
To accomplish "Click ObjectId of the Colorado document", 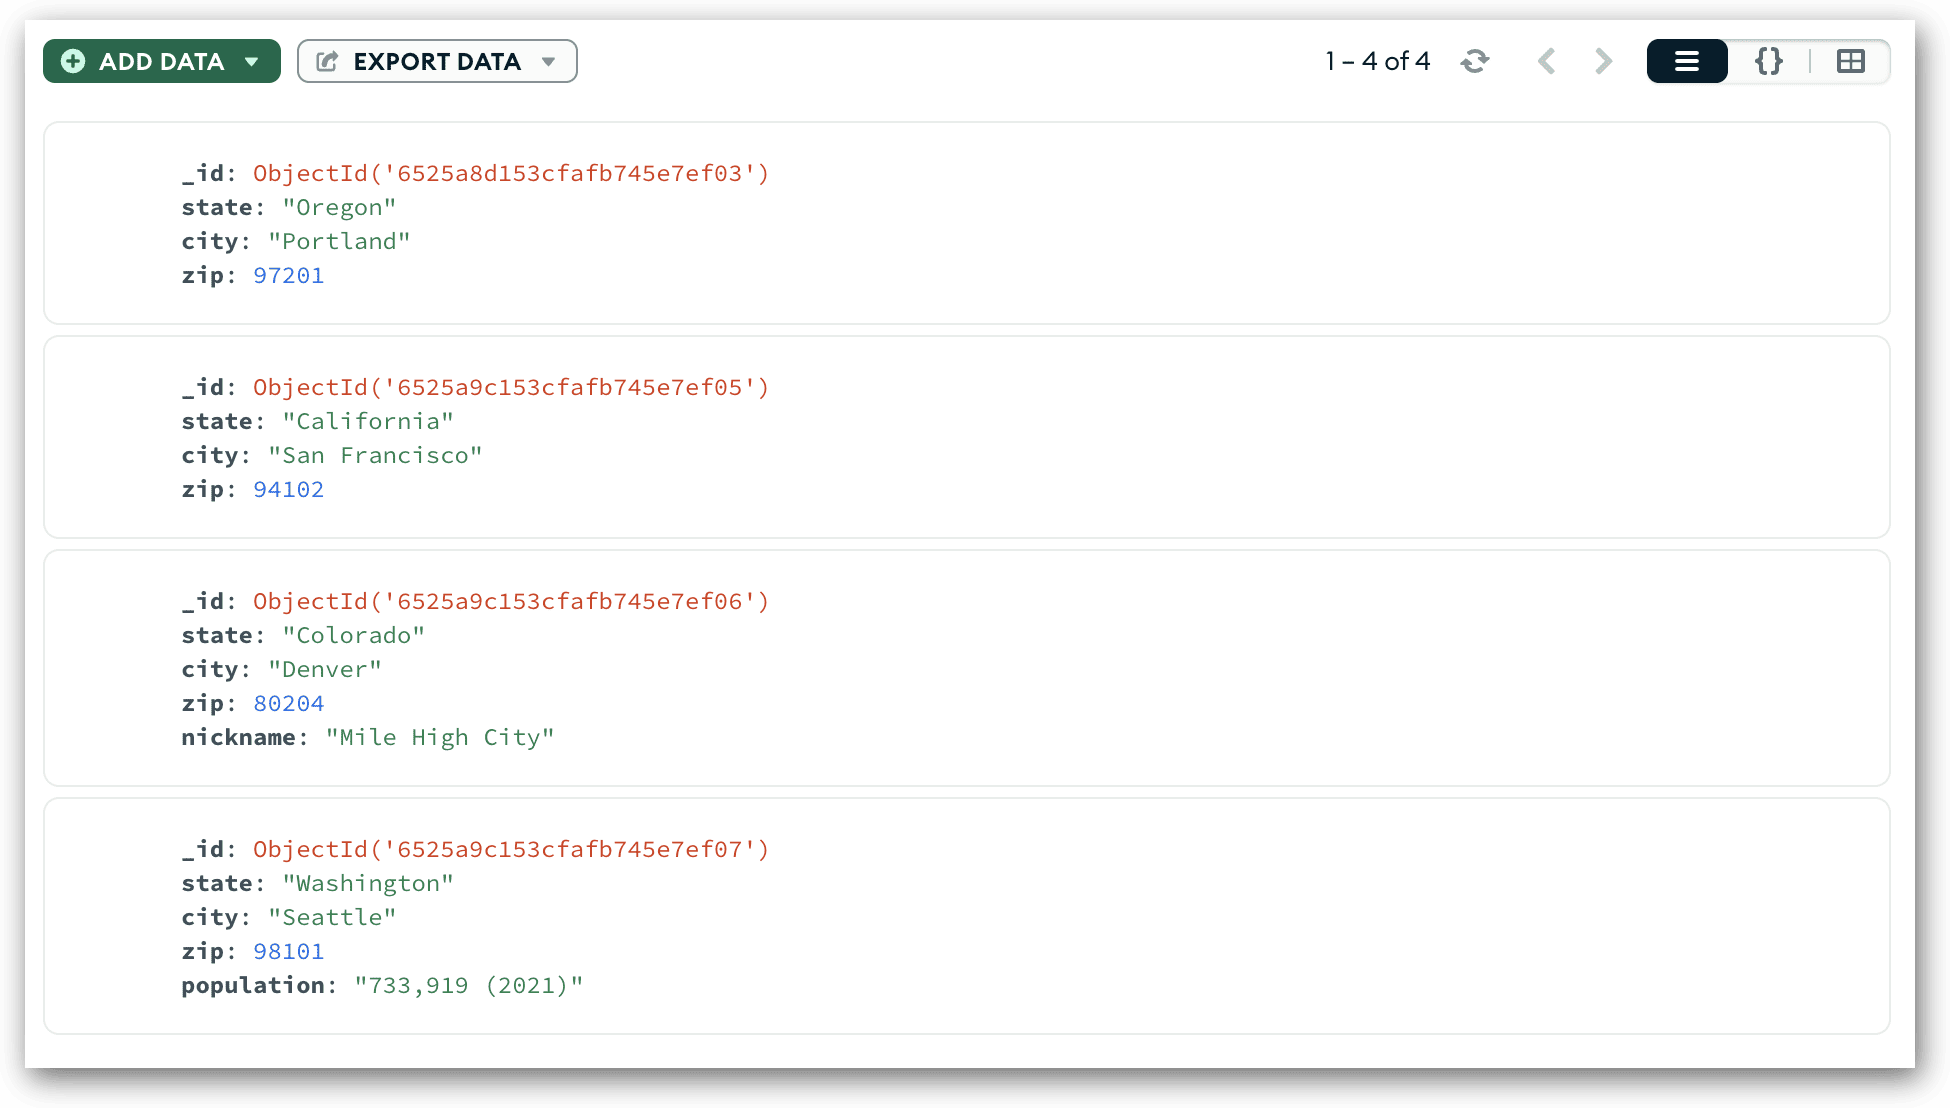I will click(x=511, y=601).
